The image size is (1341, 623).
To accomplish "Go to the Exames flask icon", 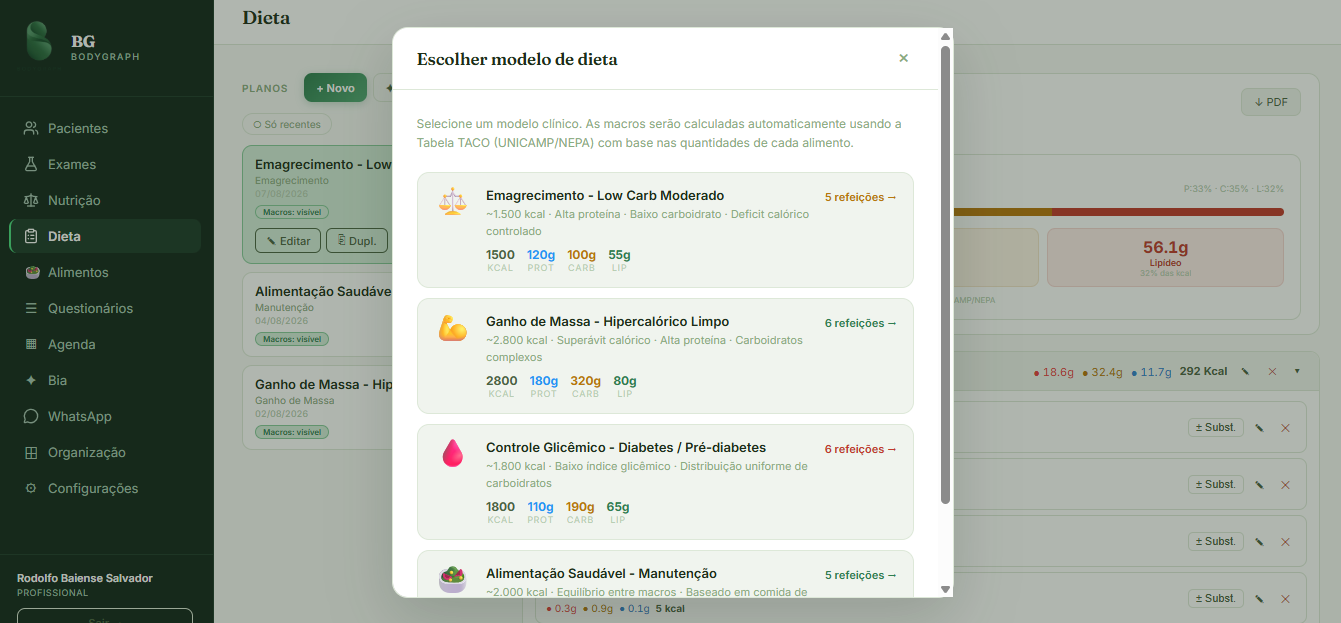I will pyautogui.click(x=31, y=164).
